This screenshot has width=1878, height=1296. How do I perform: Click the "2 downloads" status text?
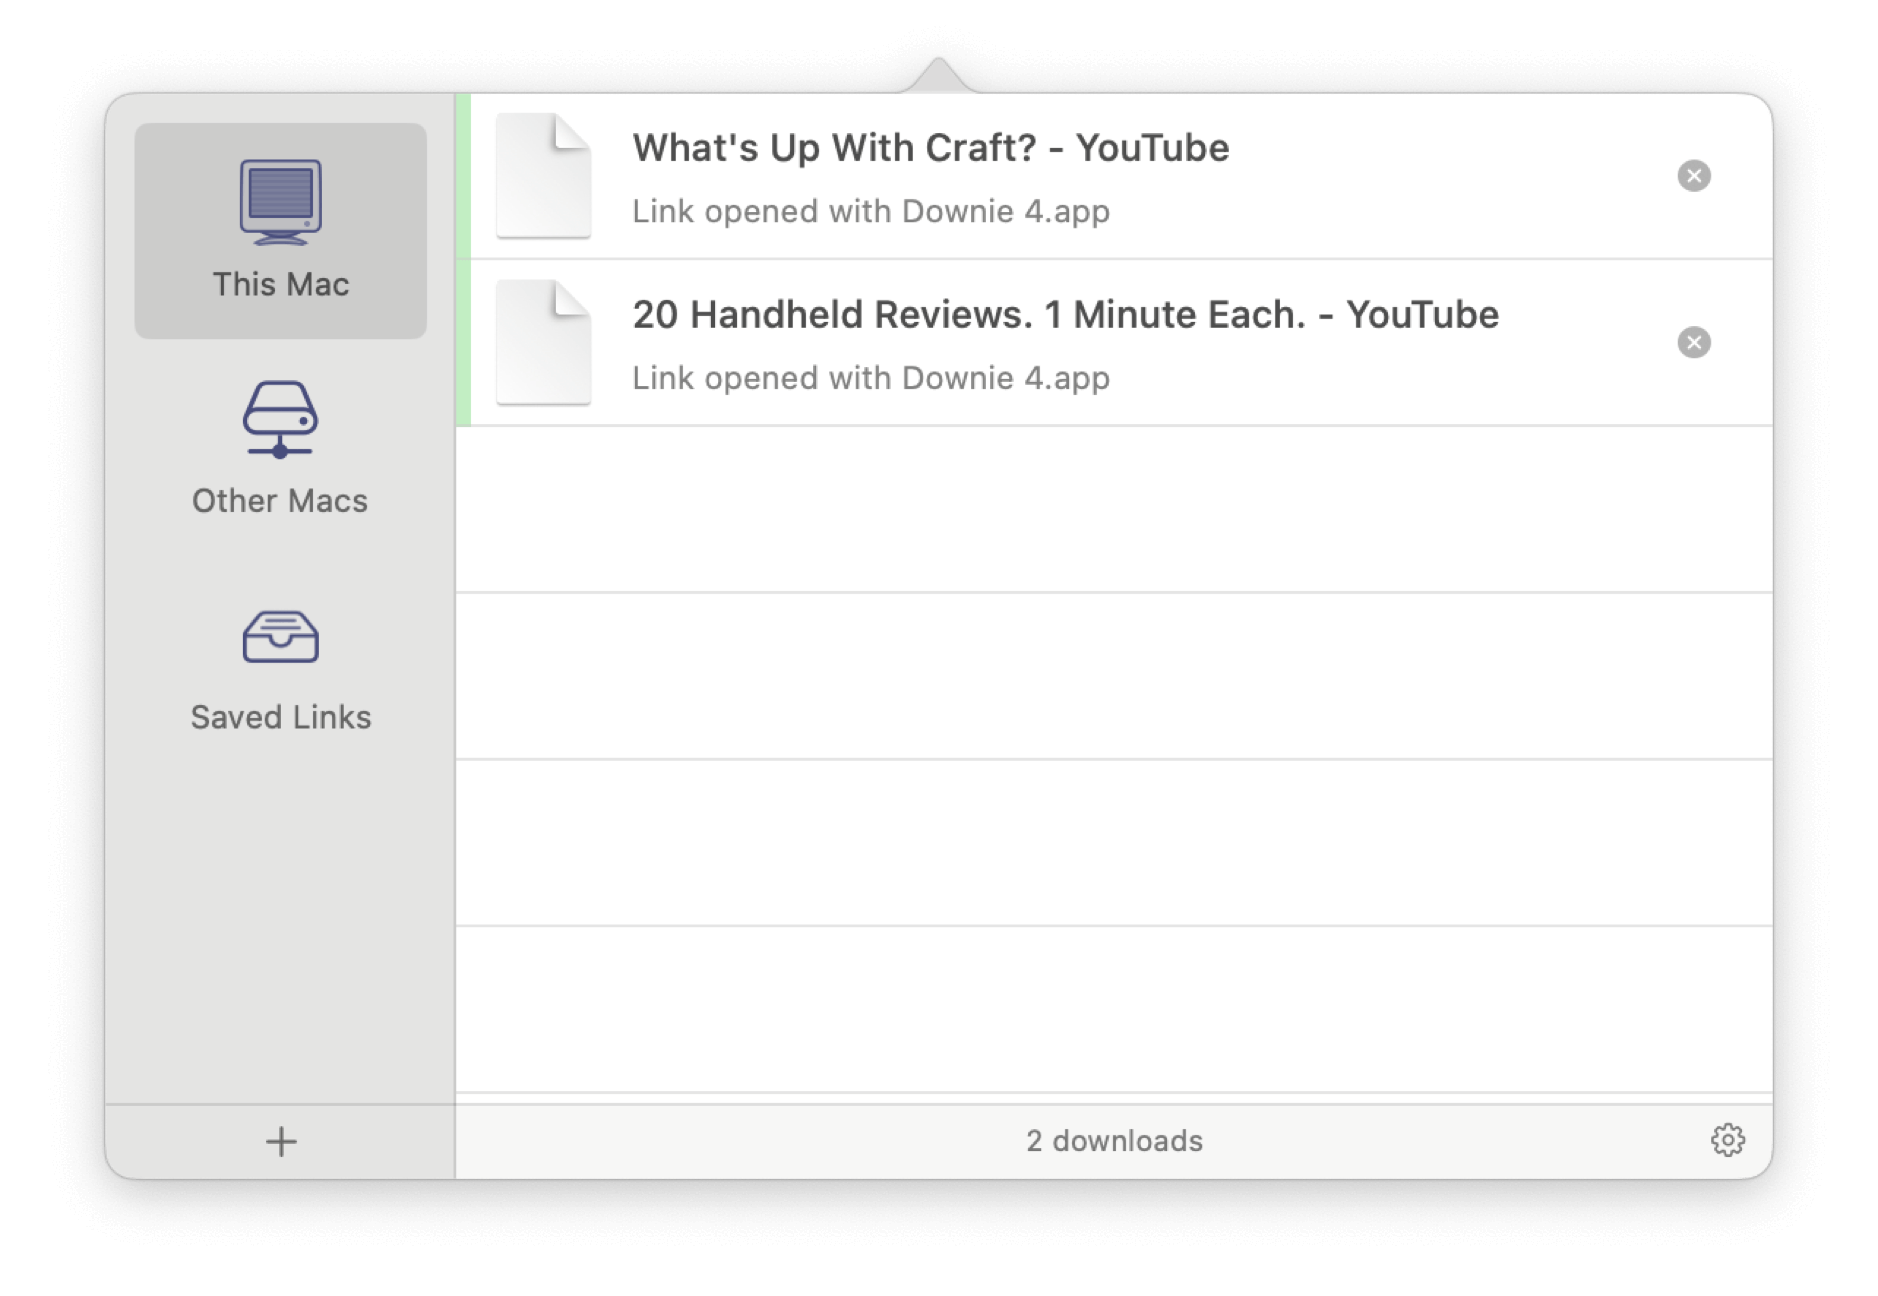1114,1141
